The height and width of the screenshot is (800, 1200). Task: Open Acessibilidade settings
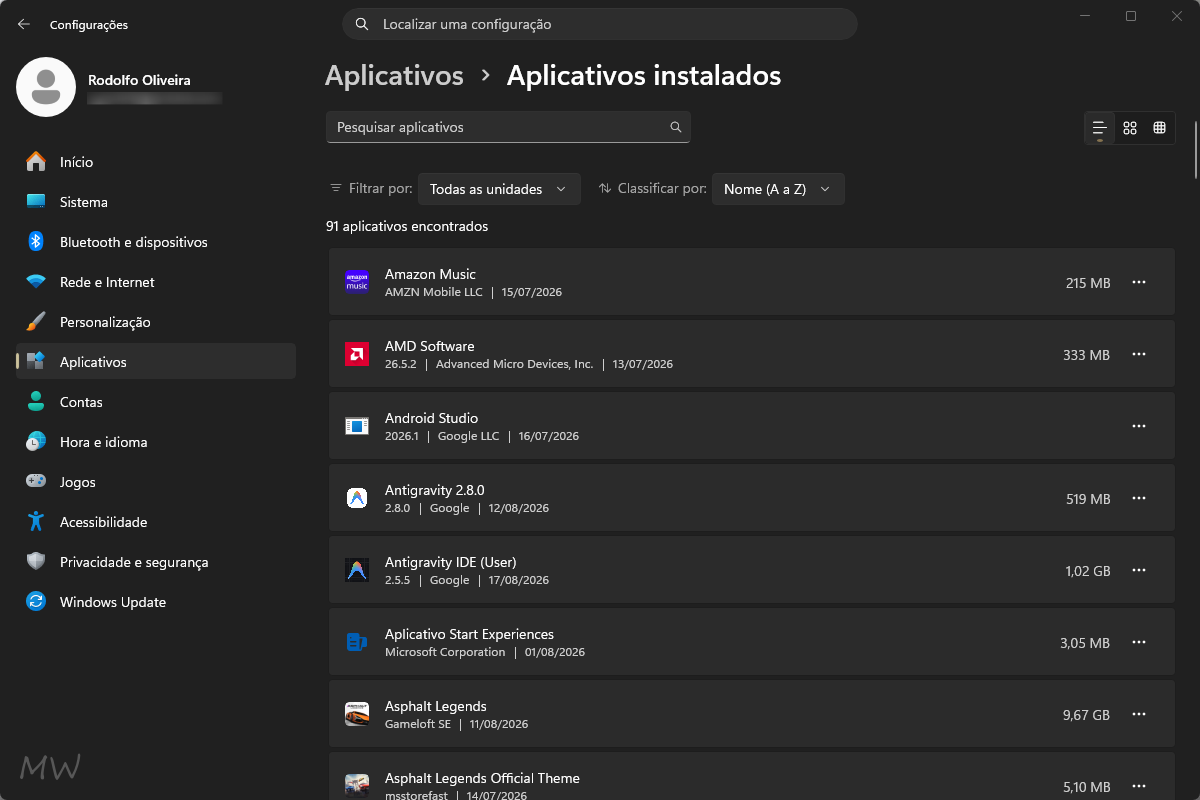[x=156, y=522]
